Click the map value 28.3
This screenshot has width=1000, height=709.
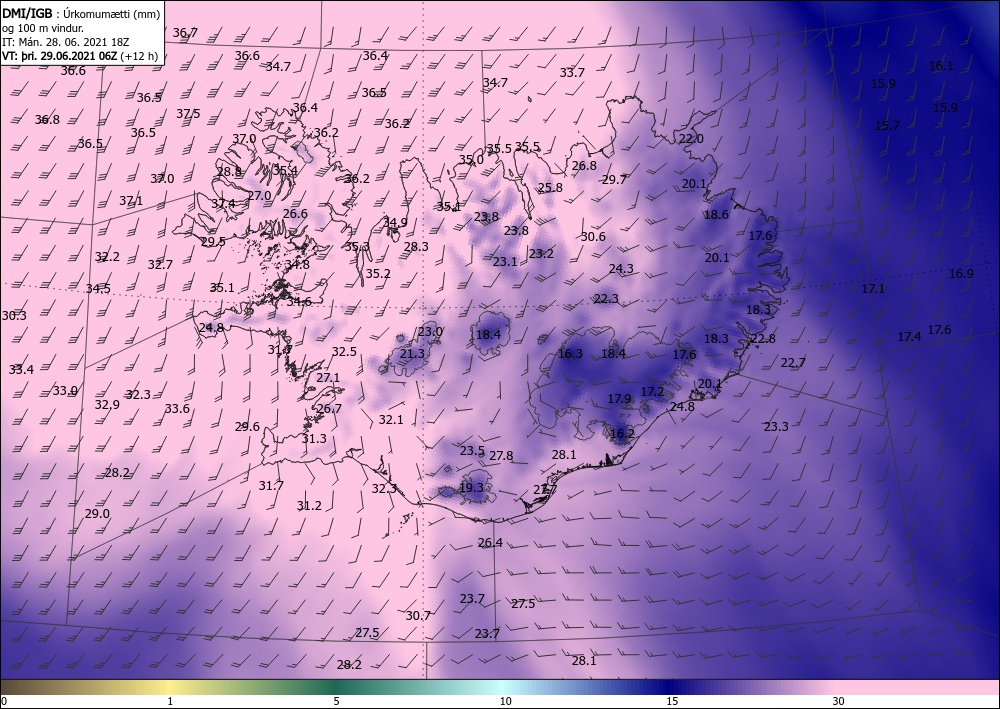(x=416, y=247)
